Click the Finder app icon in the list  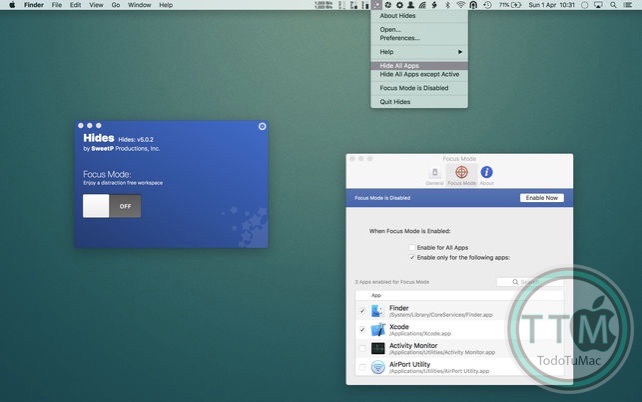coord(378,311)
